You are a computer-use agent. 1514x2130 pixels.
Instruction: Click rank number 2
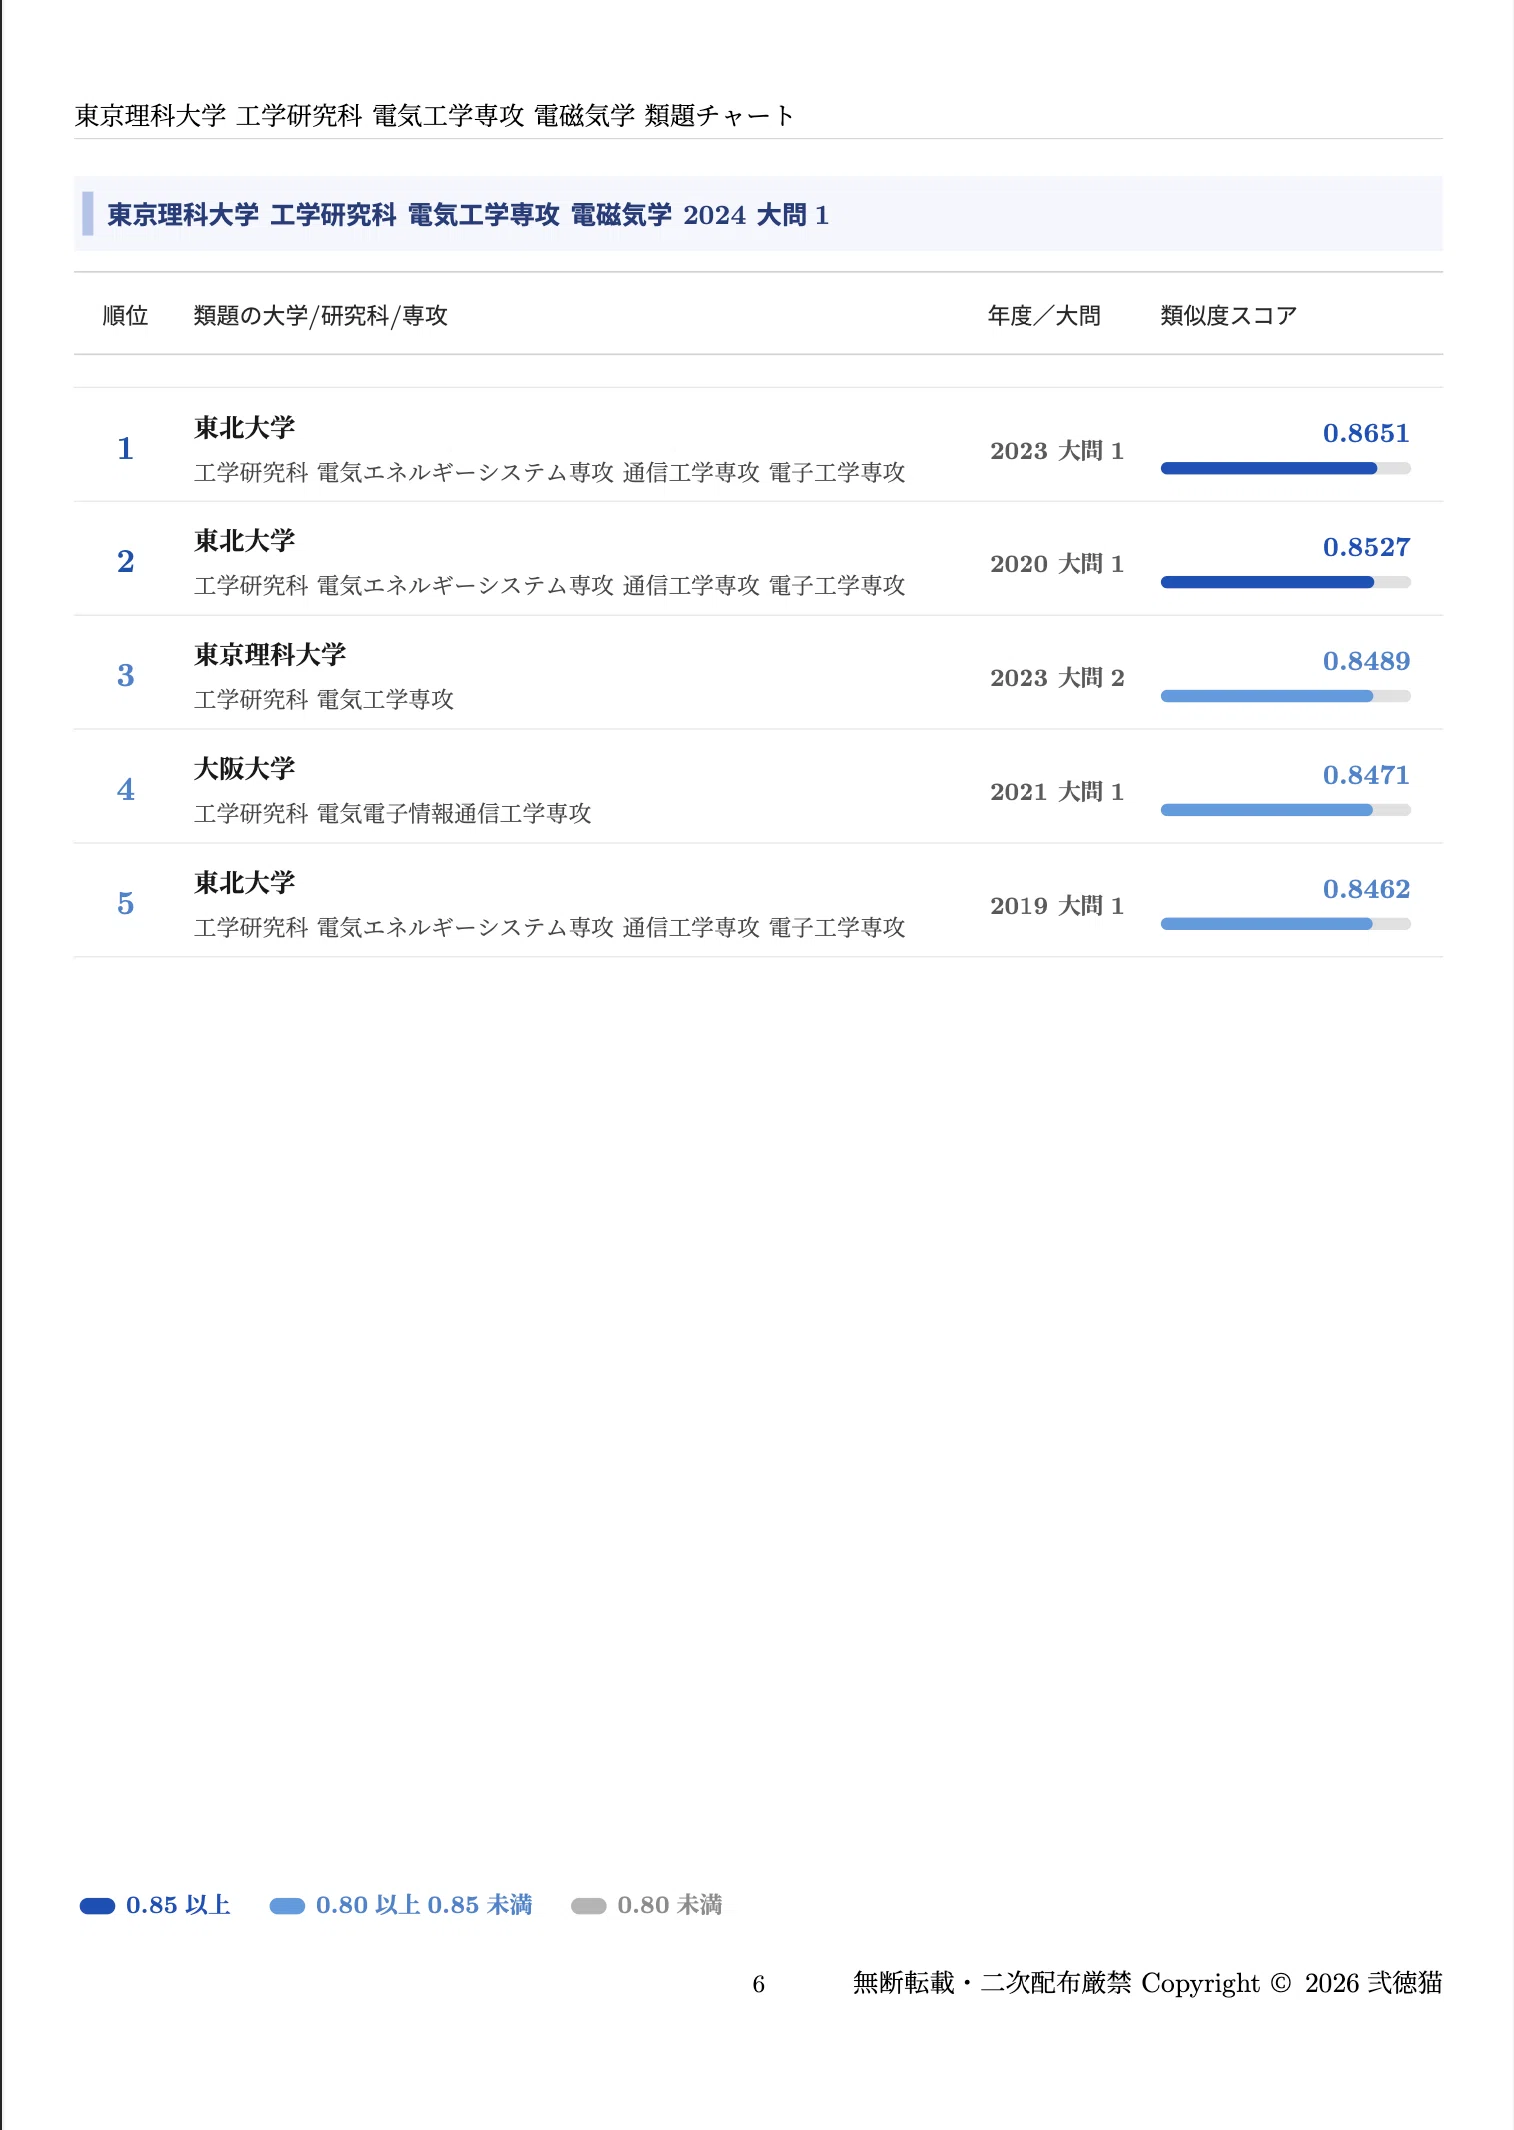click(x=125, y=561)
